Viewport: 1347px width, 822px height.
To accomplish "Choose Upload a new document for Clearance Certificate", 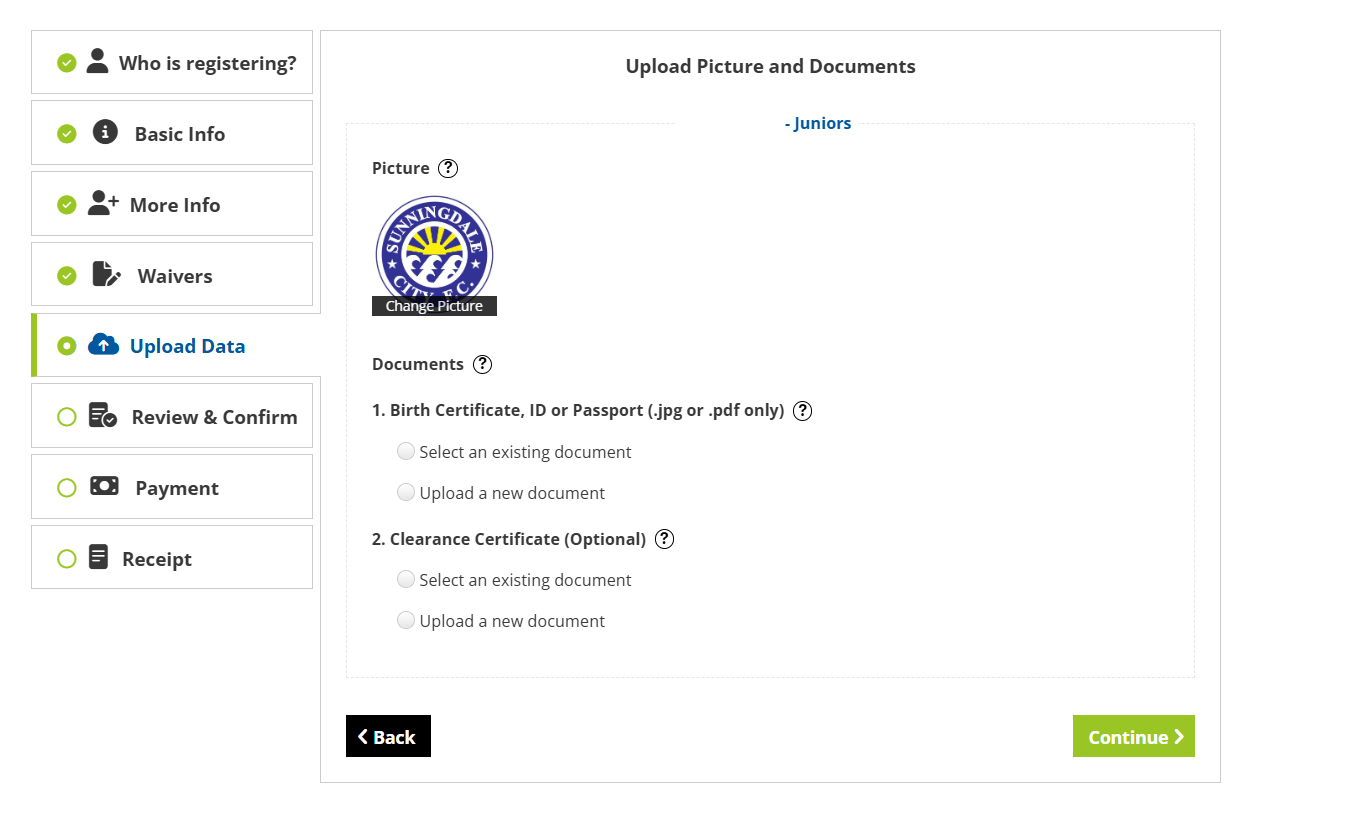I will (x=406, y=620).
